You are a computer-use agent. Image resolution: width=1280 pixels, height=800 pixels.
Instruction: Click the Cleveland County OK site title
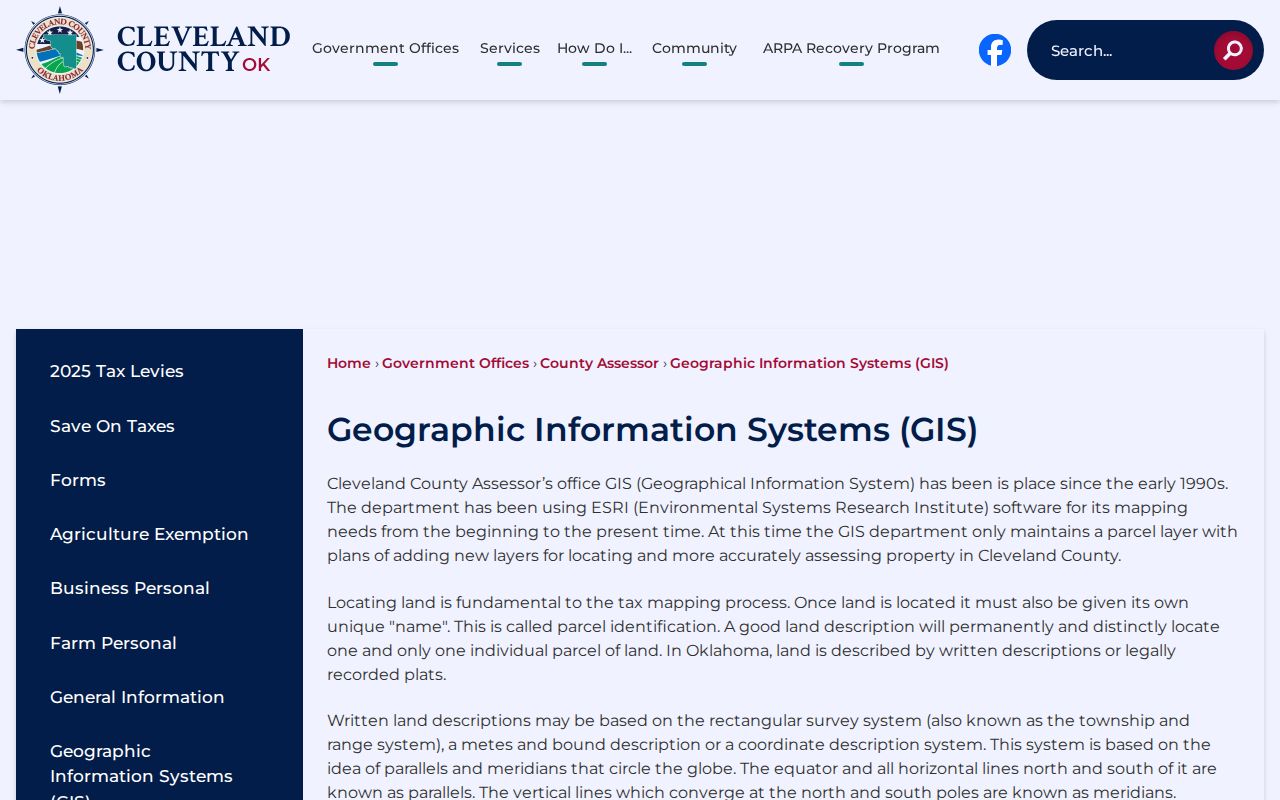click(x=203, y=50)
